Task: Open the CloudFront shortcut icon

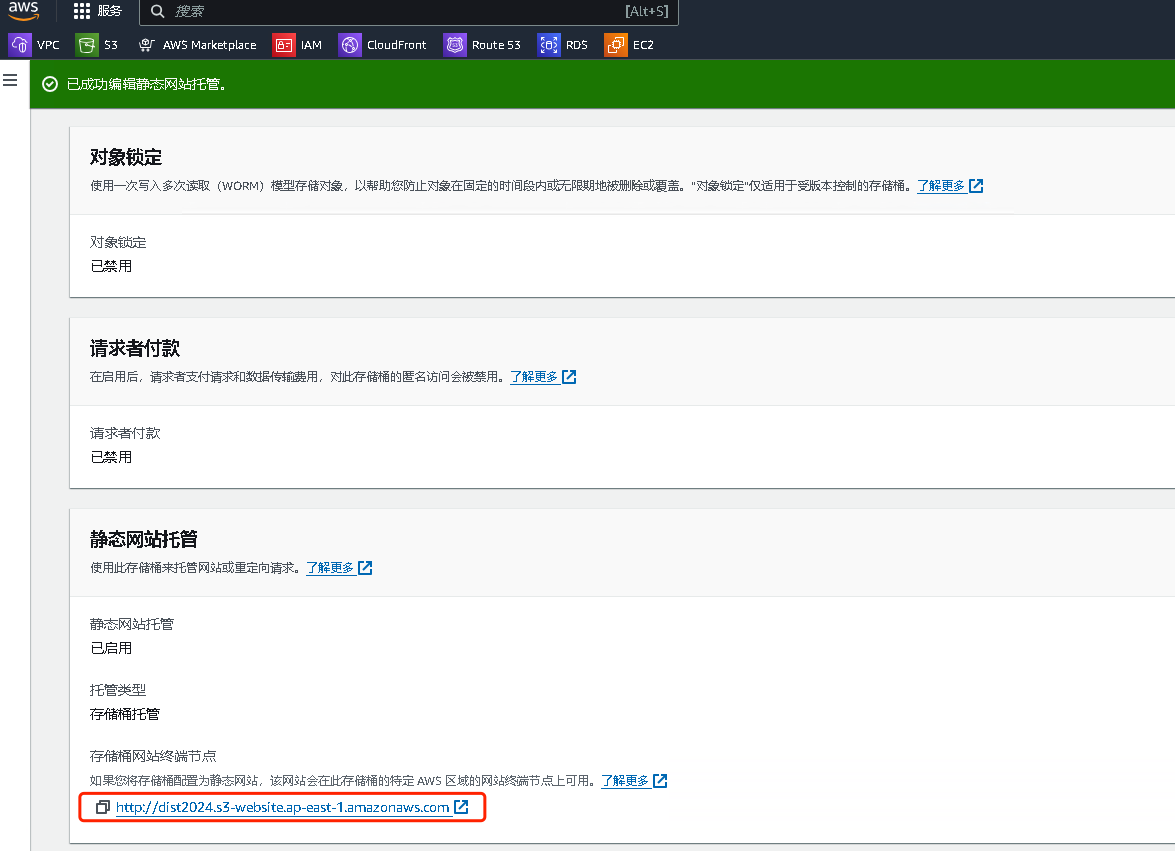Action: [350, 45]
